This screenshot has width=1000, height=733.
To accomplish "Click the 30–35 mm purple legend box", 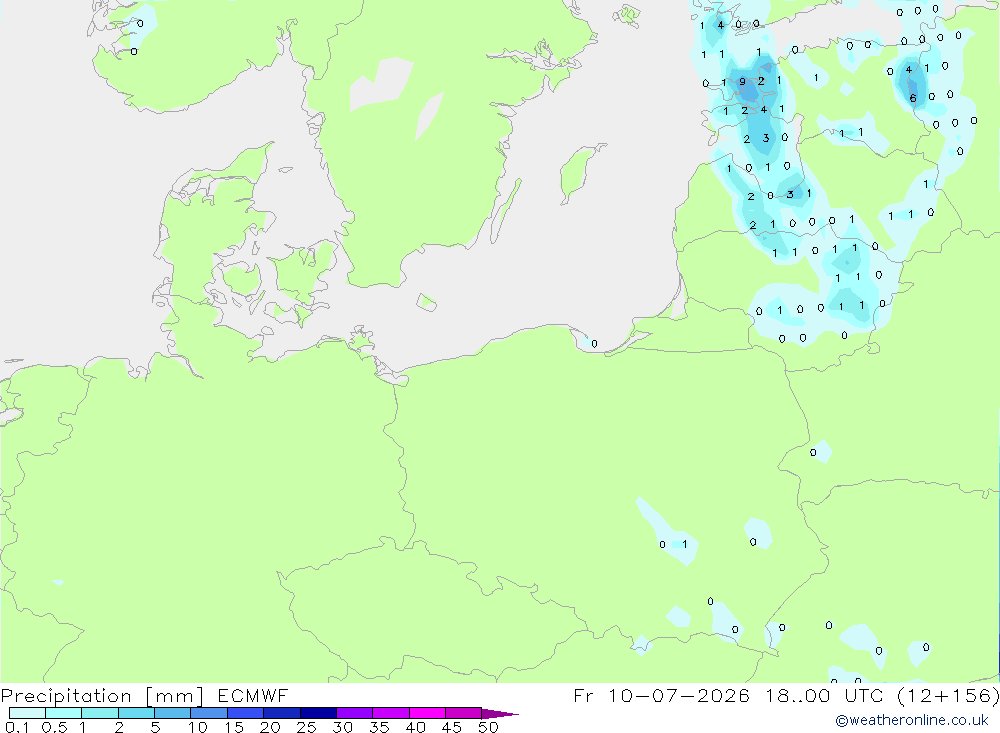I will coord(355,713).
